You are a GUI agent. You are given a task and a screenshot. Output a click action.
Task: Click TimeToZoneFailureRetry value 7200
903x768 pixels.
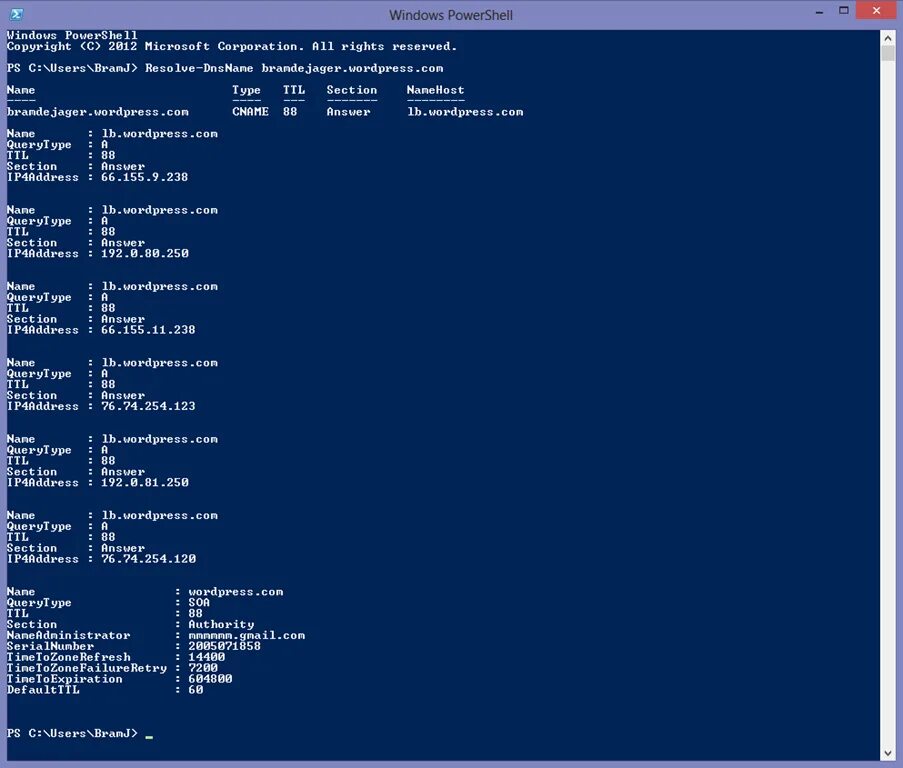[x=203, y=668]
